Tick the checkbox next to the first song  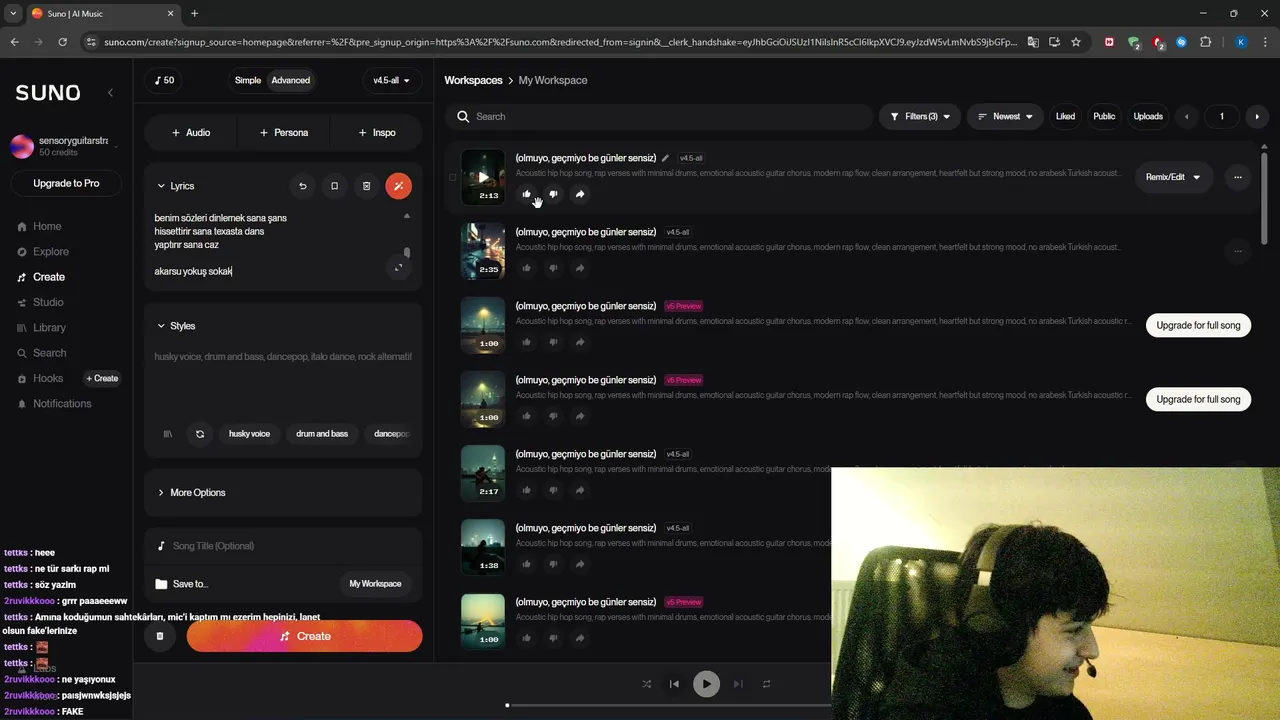(452, 177)
